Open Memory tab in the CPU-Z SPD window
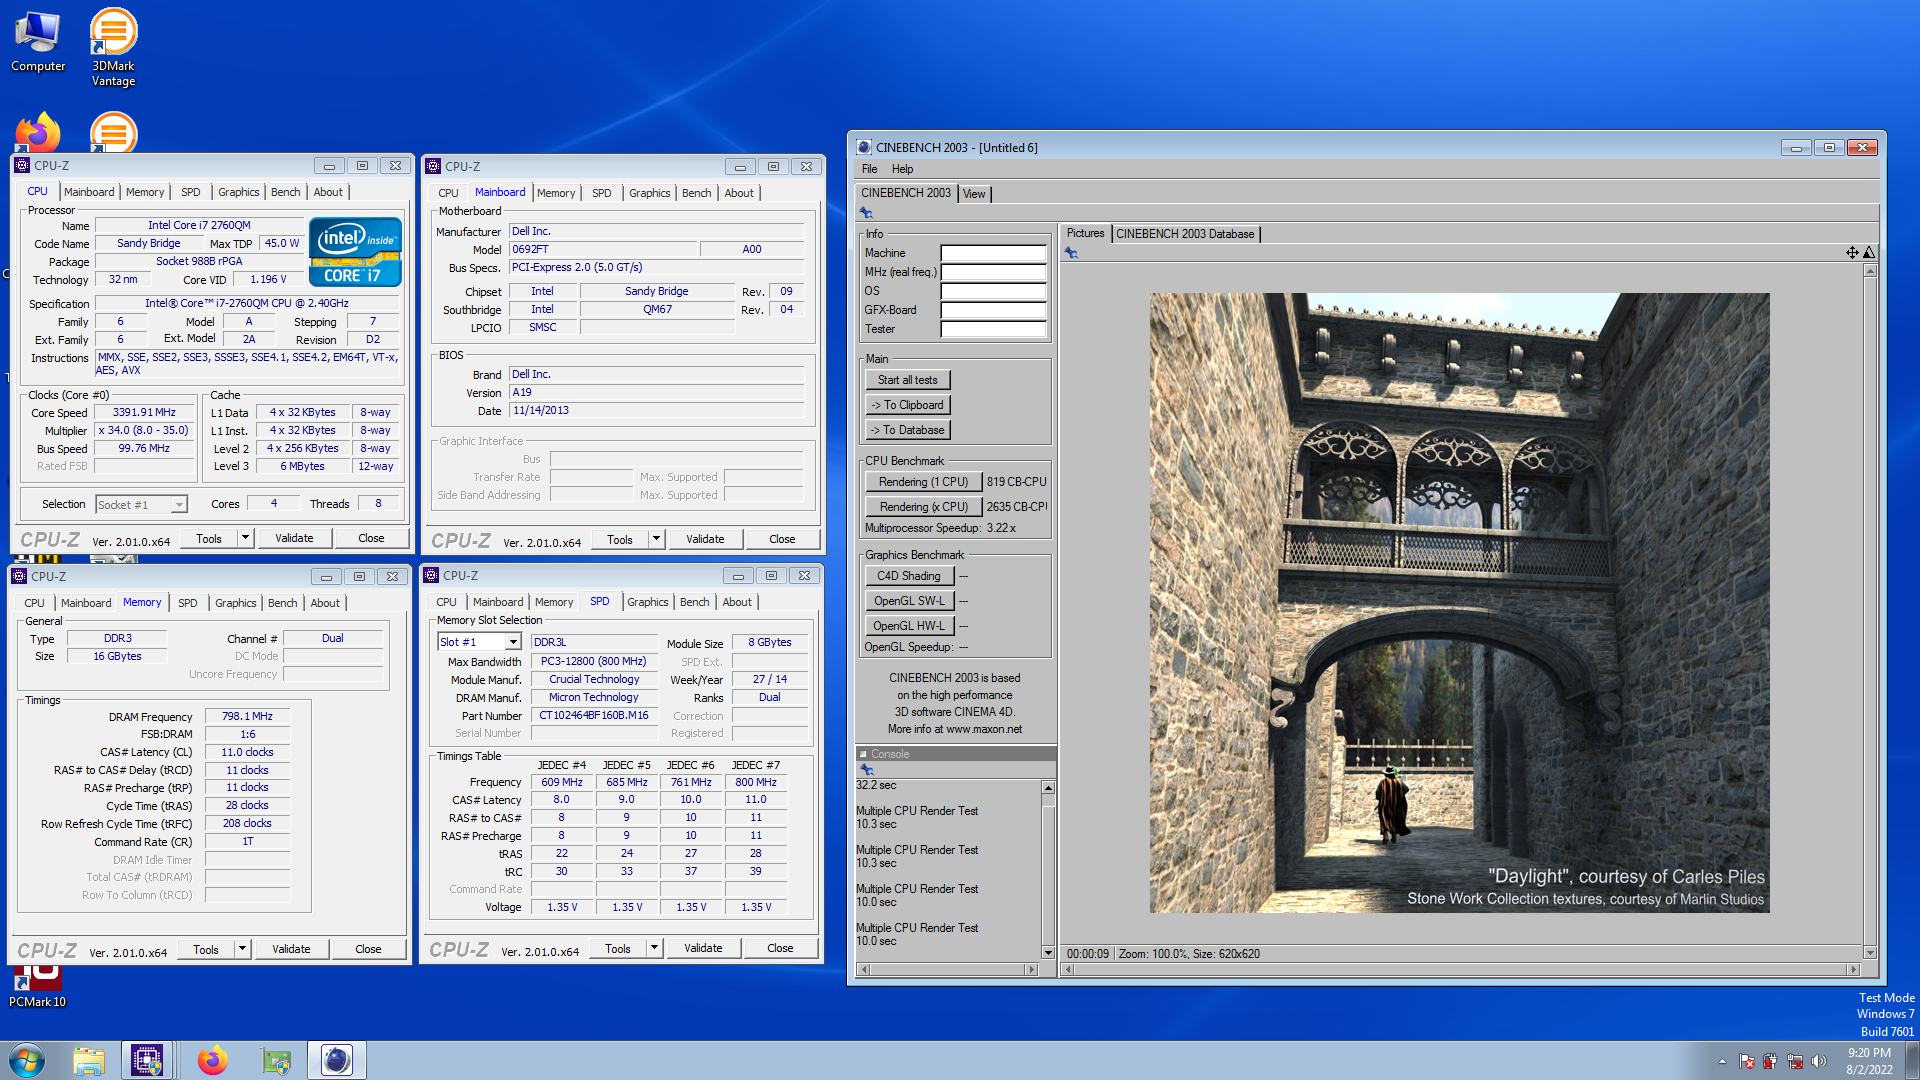 coord(554,602)
